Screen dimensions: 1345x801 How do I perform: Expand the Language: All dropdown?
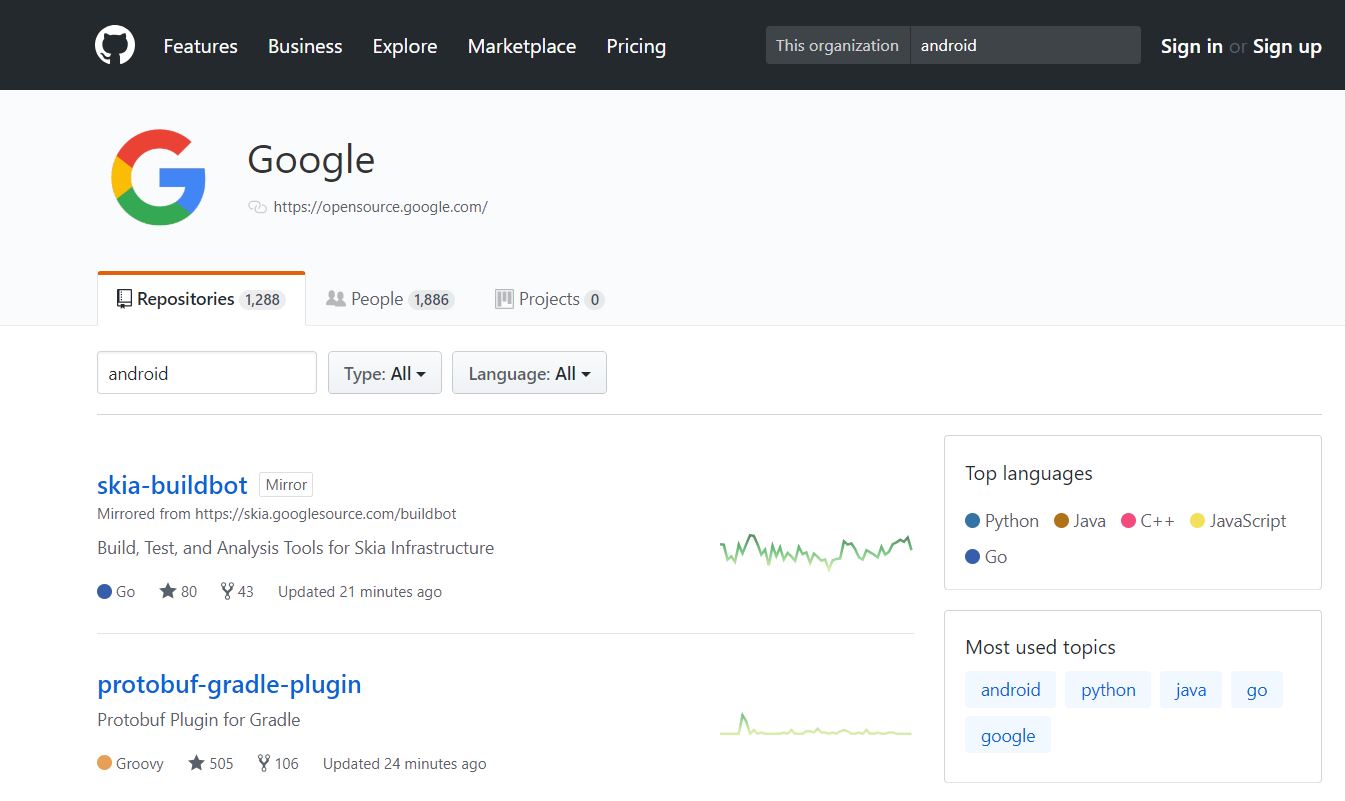tap(529, 373)
